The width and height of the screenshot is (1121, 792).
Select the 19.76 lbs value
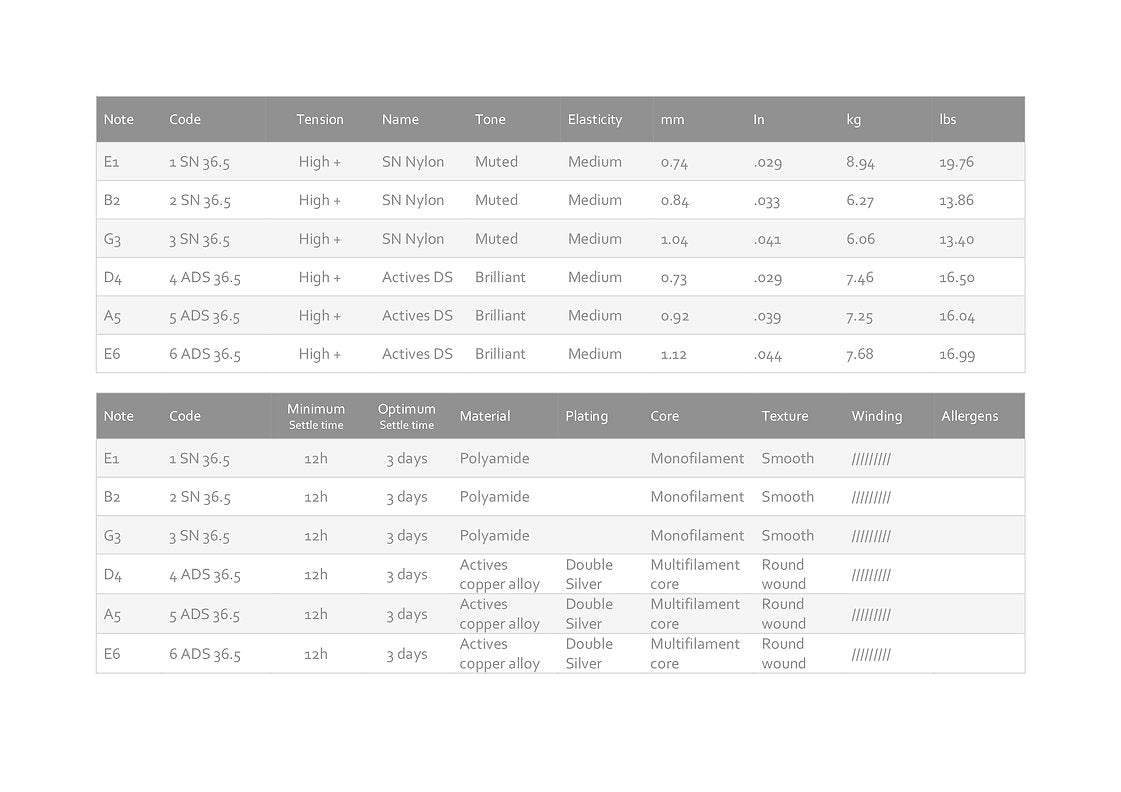pos(956,162)
